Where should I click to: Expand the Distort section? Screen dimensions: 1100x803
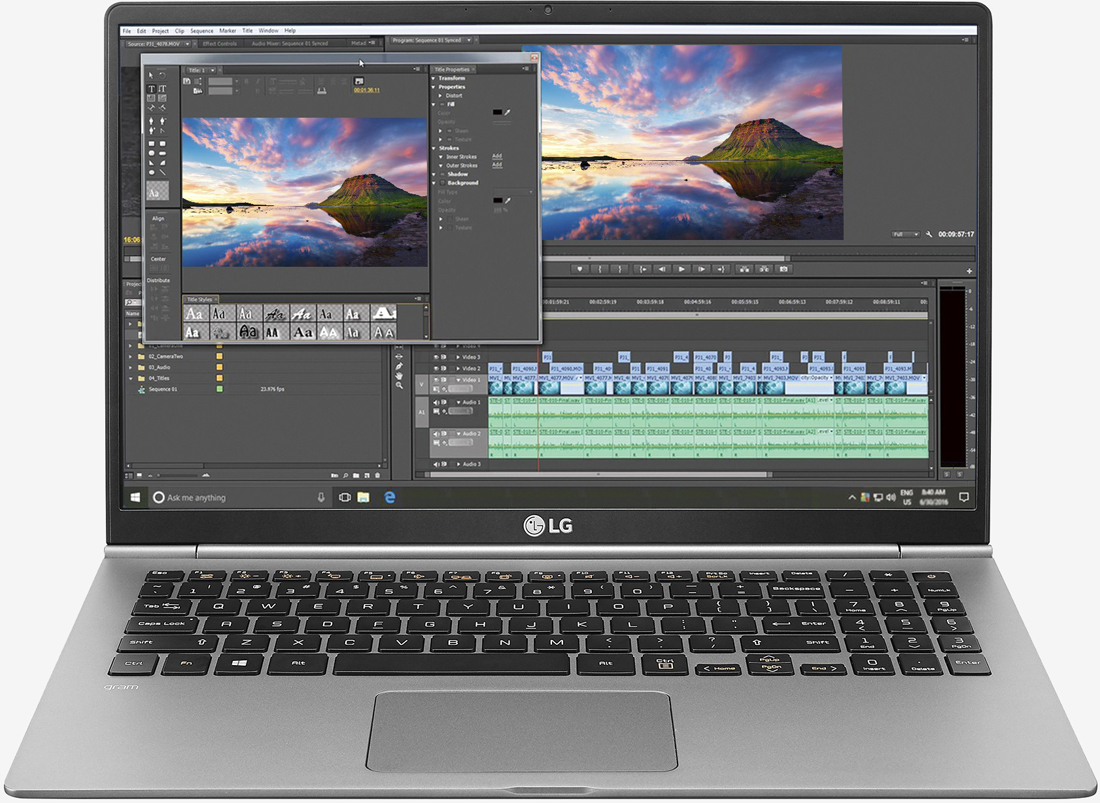click(440, 95)
